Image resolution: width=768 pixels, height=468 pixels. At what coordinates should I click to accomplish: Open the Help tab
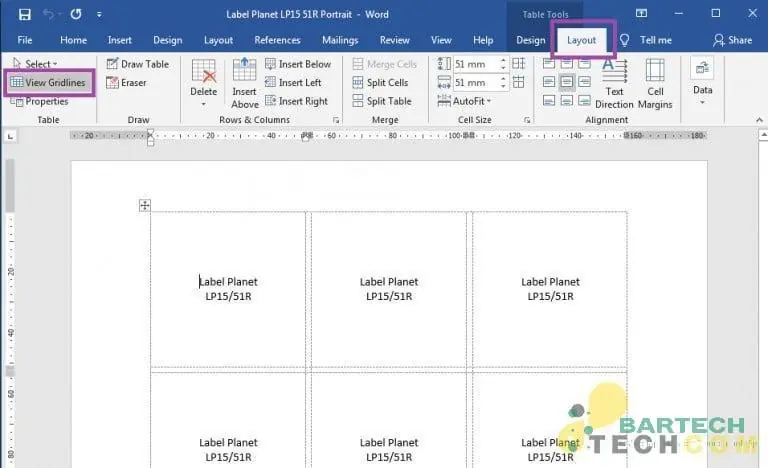[x=483, y=40]
